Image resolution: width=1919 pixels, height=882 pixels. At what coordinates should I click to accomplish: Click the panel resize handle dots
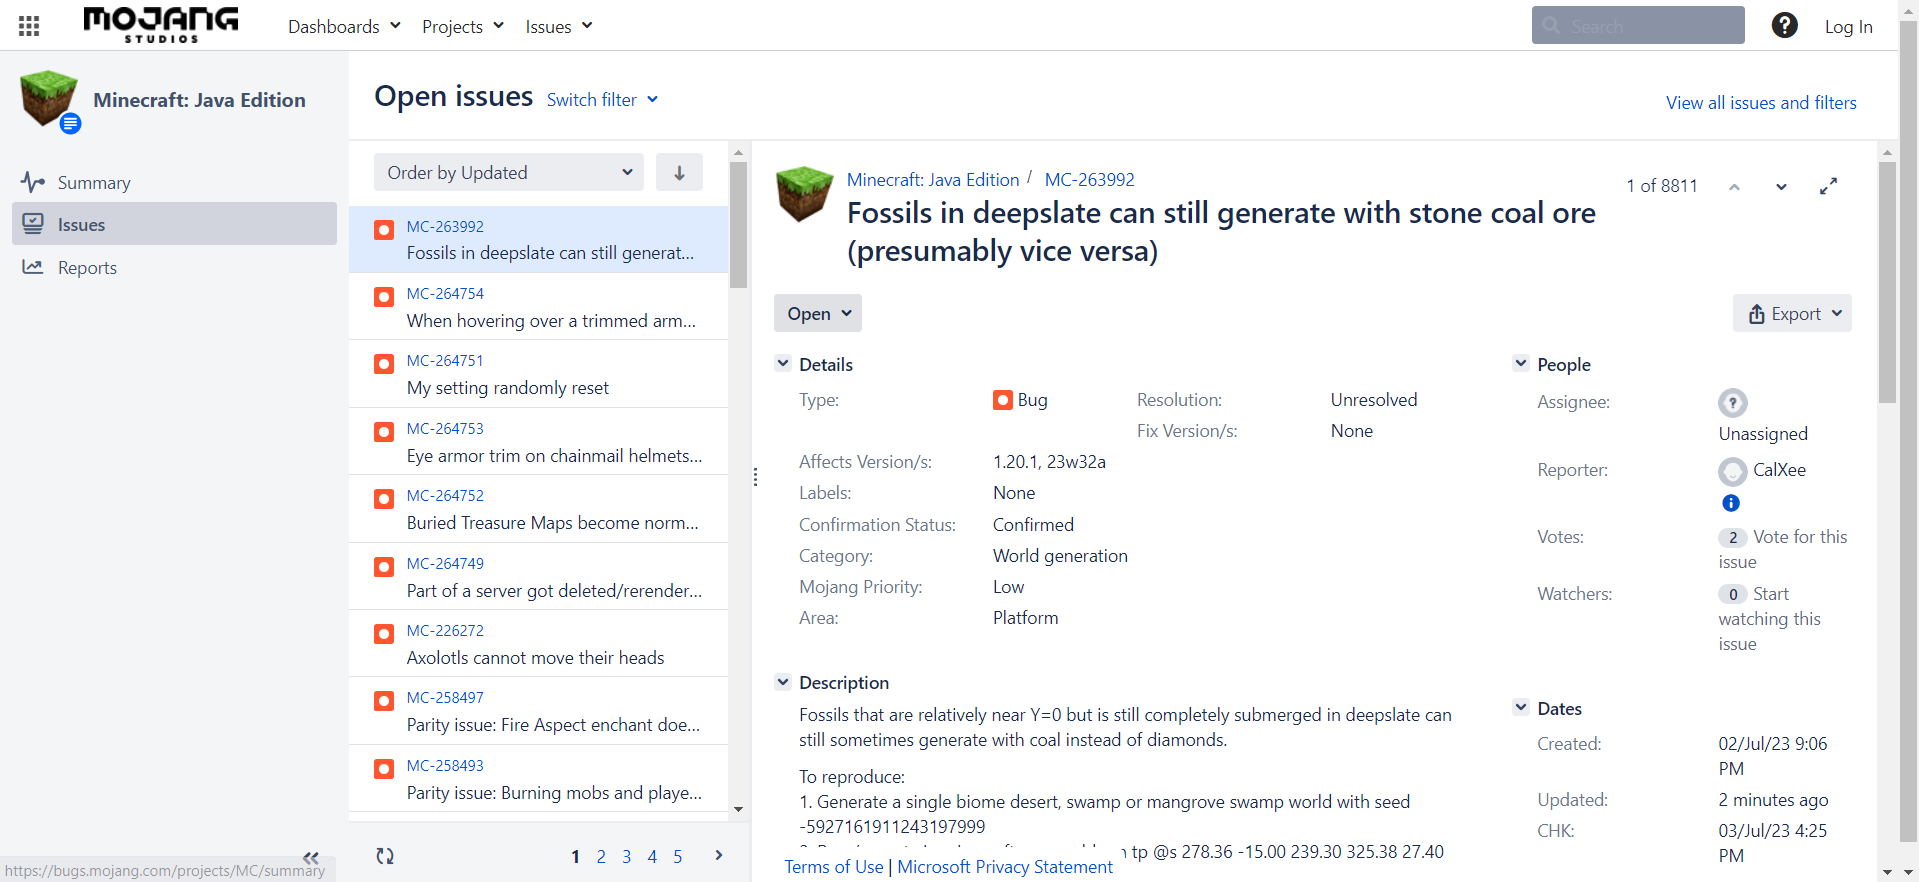[755, 477]
